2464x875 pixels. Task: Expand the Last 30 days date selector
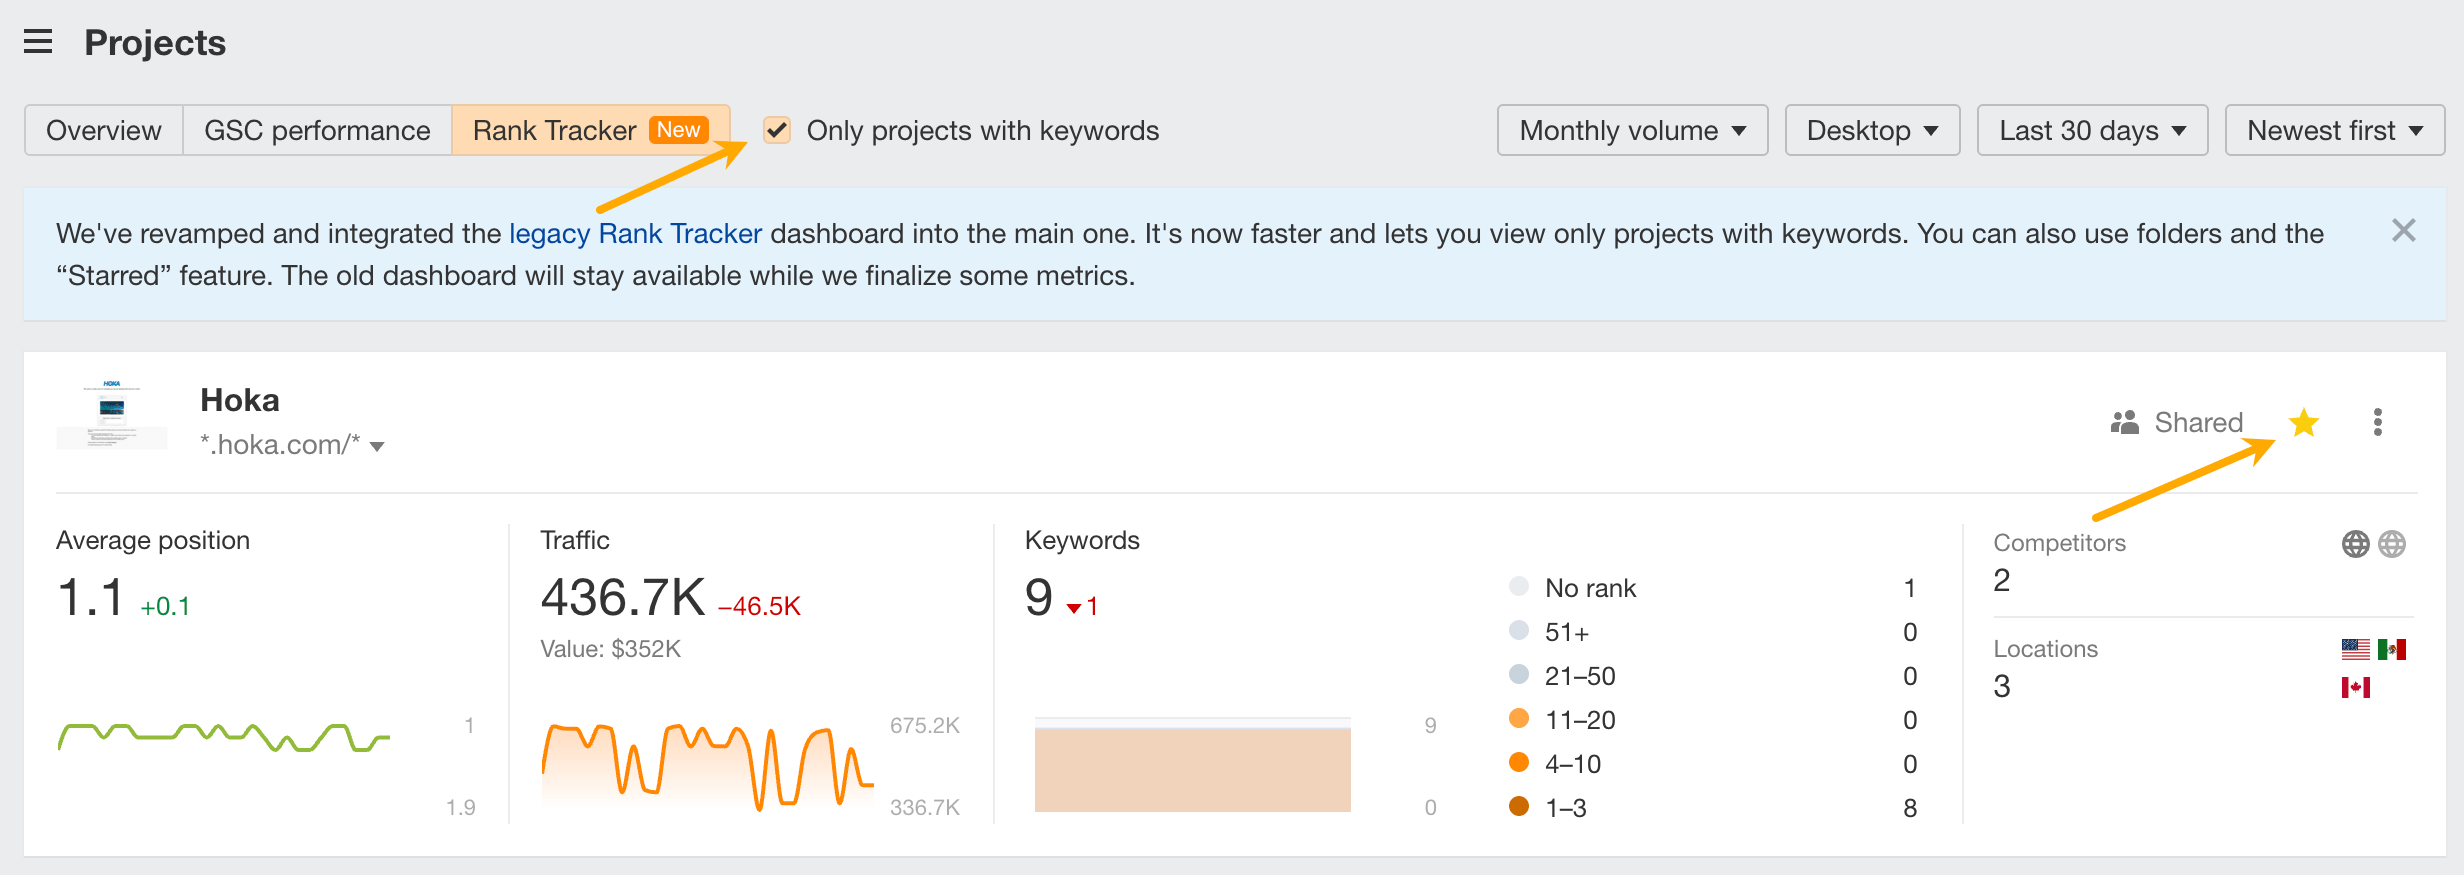click(x=2092, y=130)
